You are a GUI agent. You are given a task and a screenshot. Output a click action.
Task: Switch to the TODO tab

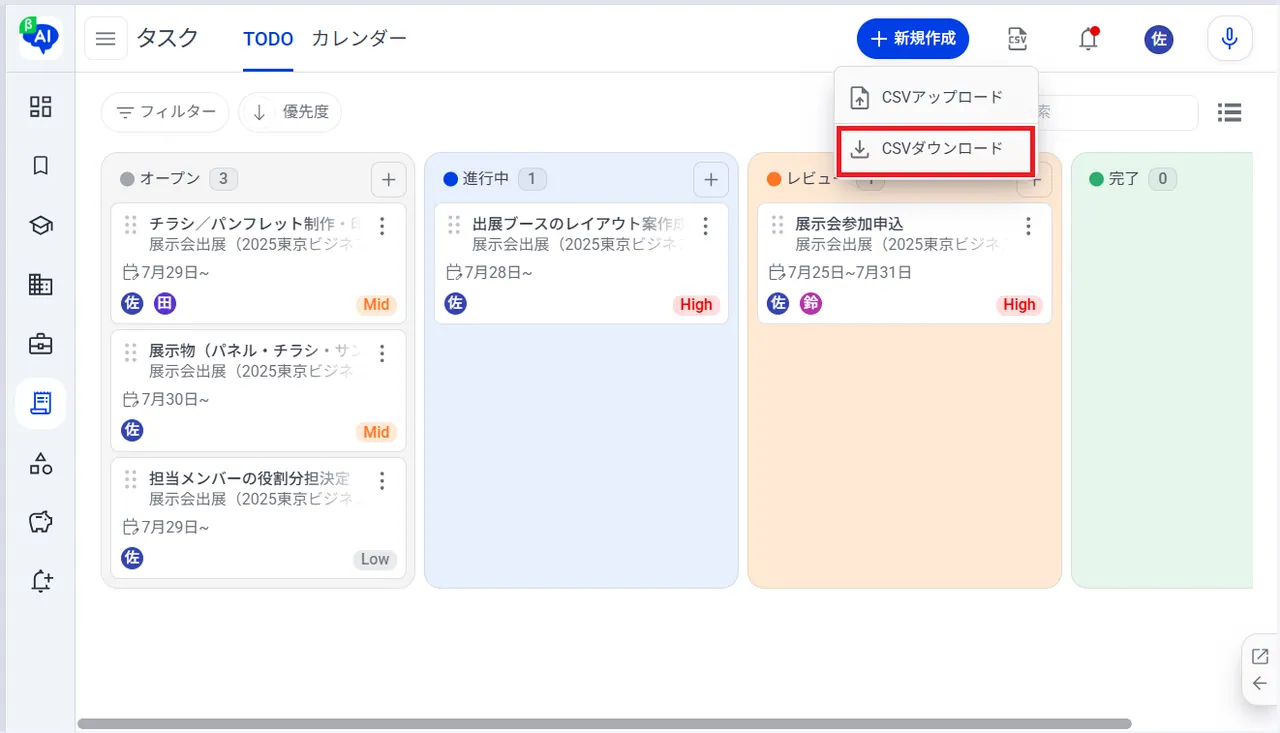point(268,39)
